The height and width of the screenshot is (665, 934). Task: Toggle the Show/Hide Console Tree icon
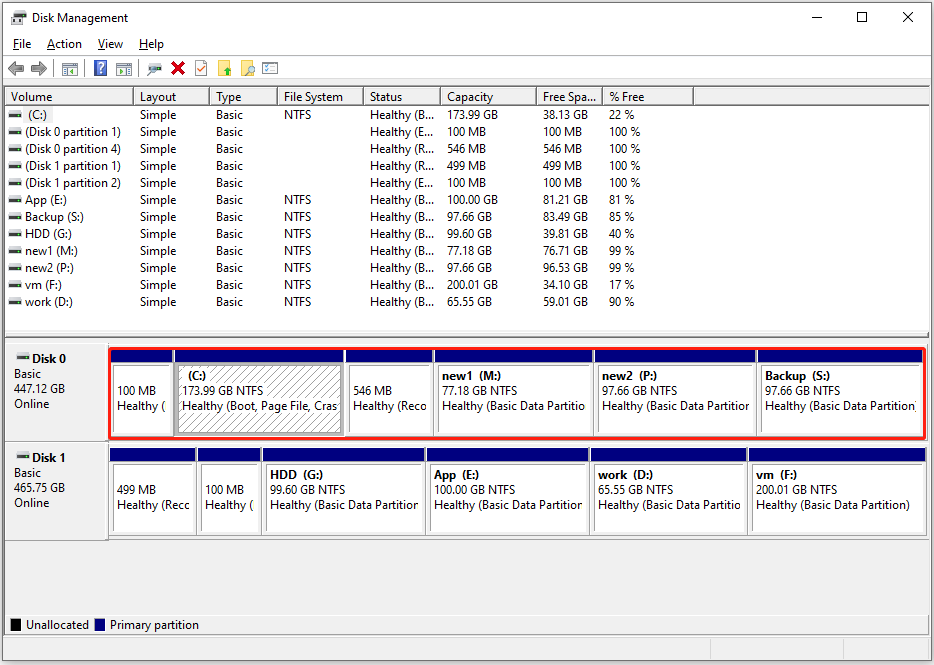(69, 68)
